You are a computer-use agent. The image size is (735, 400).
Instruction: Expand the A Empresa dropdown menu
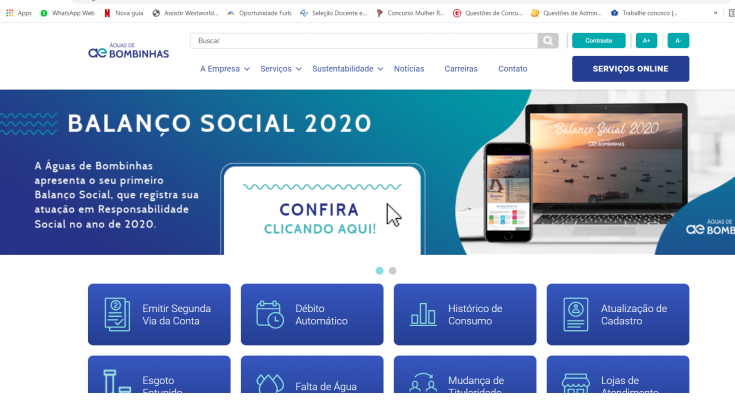[225, 69]
